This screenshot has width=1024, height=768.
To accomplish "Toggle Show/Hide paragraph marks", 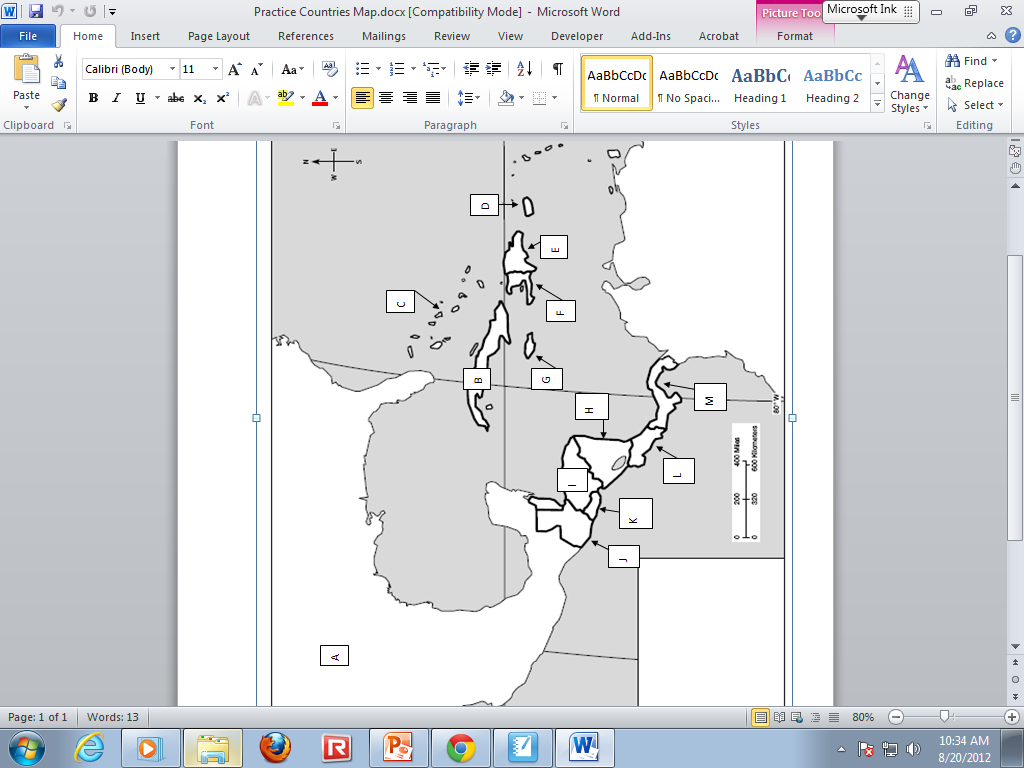I will click(x=557, y=69).
